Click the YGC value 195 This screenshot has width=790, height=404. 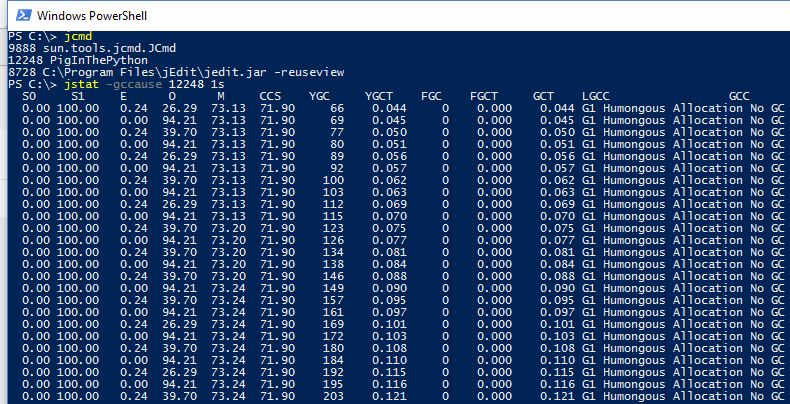coord(334,384)
